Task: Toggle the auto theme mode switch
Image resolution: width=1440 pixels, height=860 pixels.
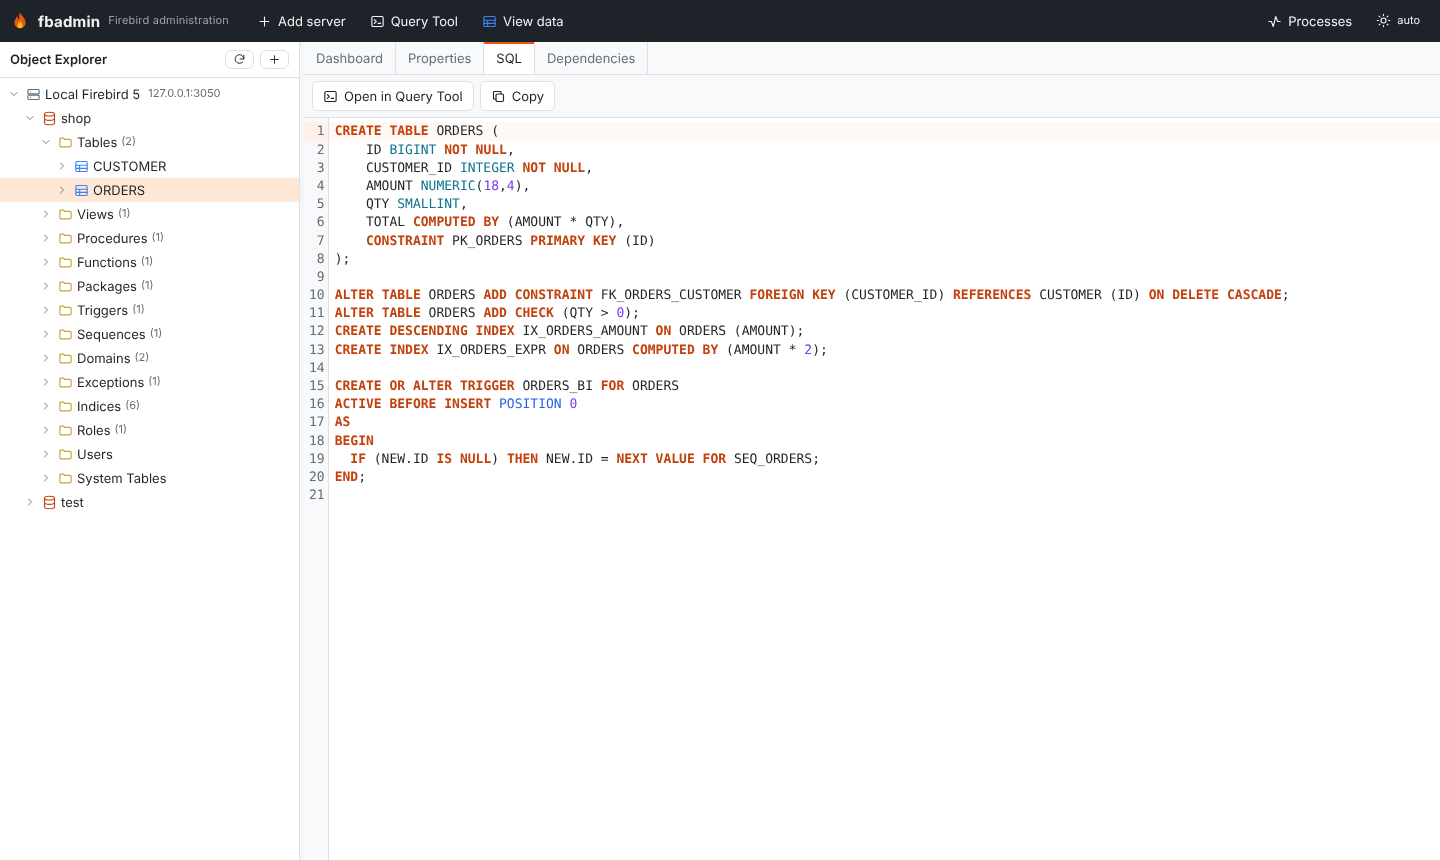Action: [1398, 21]
